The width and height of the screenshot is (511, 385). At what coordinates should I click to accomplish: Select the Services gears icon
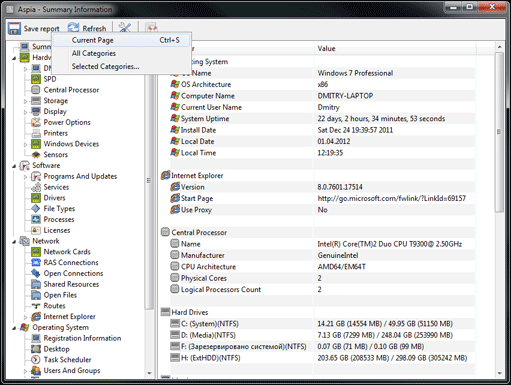click(x=36, y=187)
